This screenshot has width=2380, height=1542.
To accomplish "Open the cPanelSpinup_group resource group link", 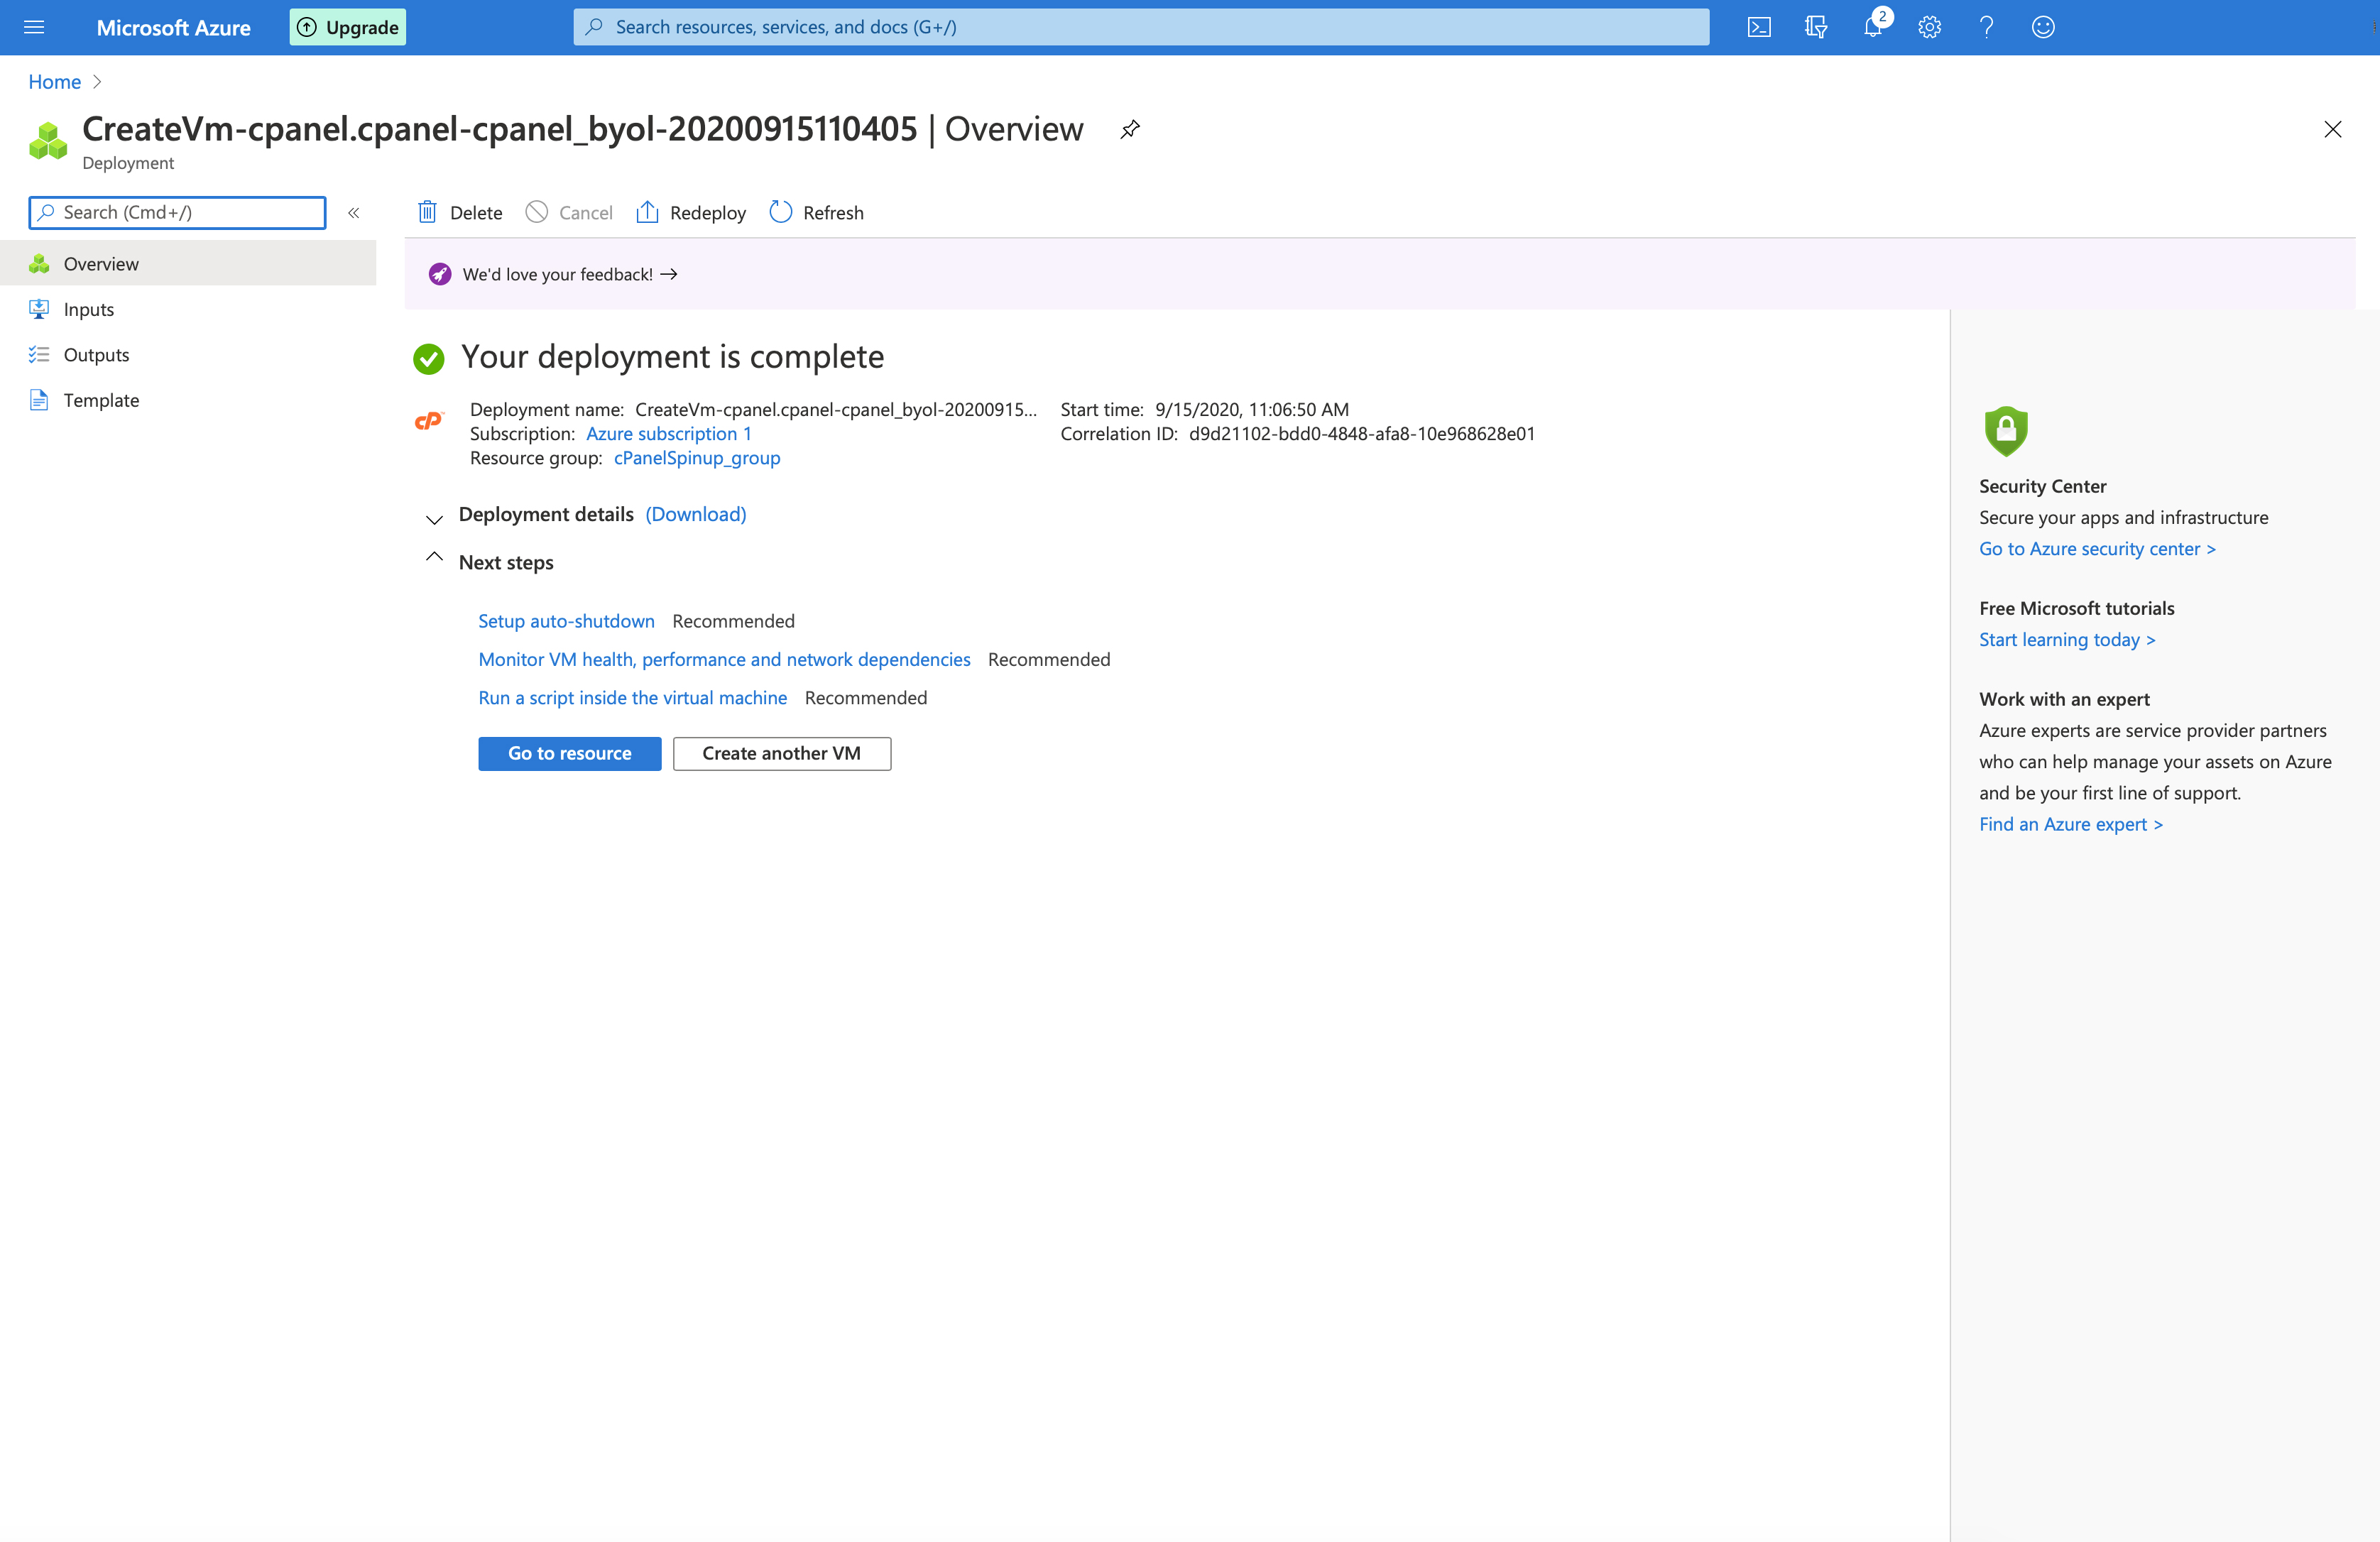I will click(697, 458).
